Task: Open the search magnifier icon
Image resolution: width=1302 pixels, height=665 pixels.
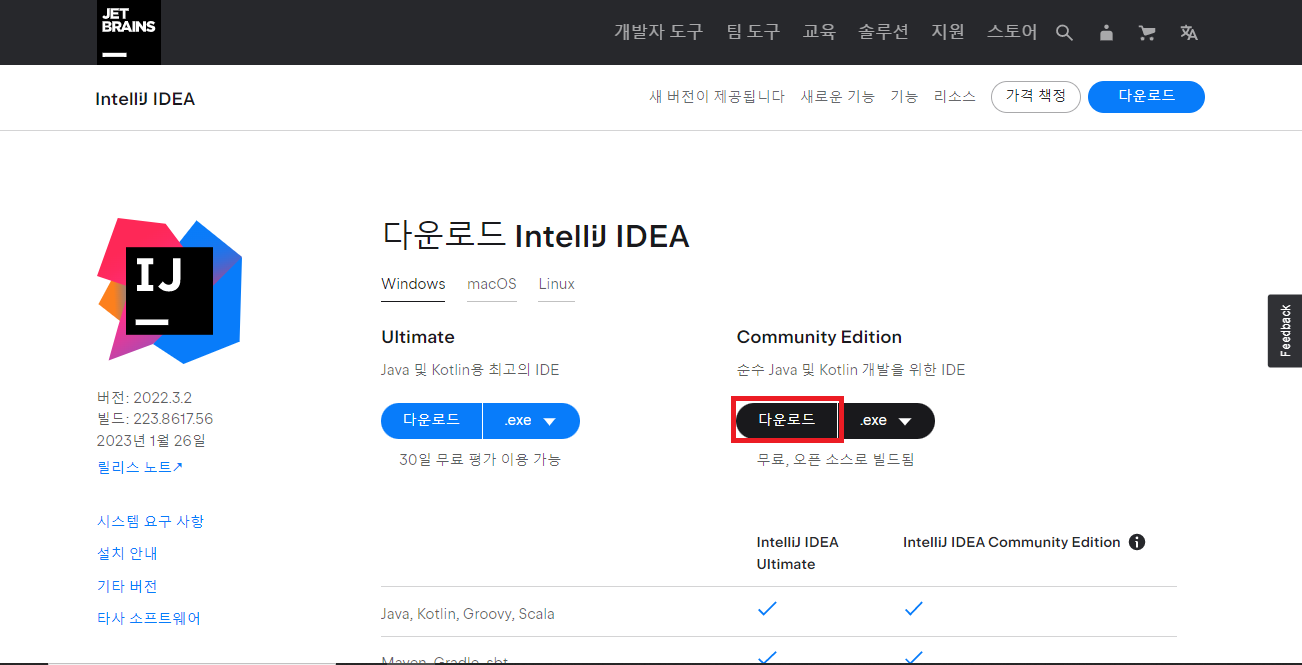Action: [1064, 33]
